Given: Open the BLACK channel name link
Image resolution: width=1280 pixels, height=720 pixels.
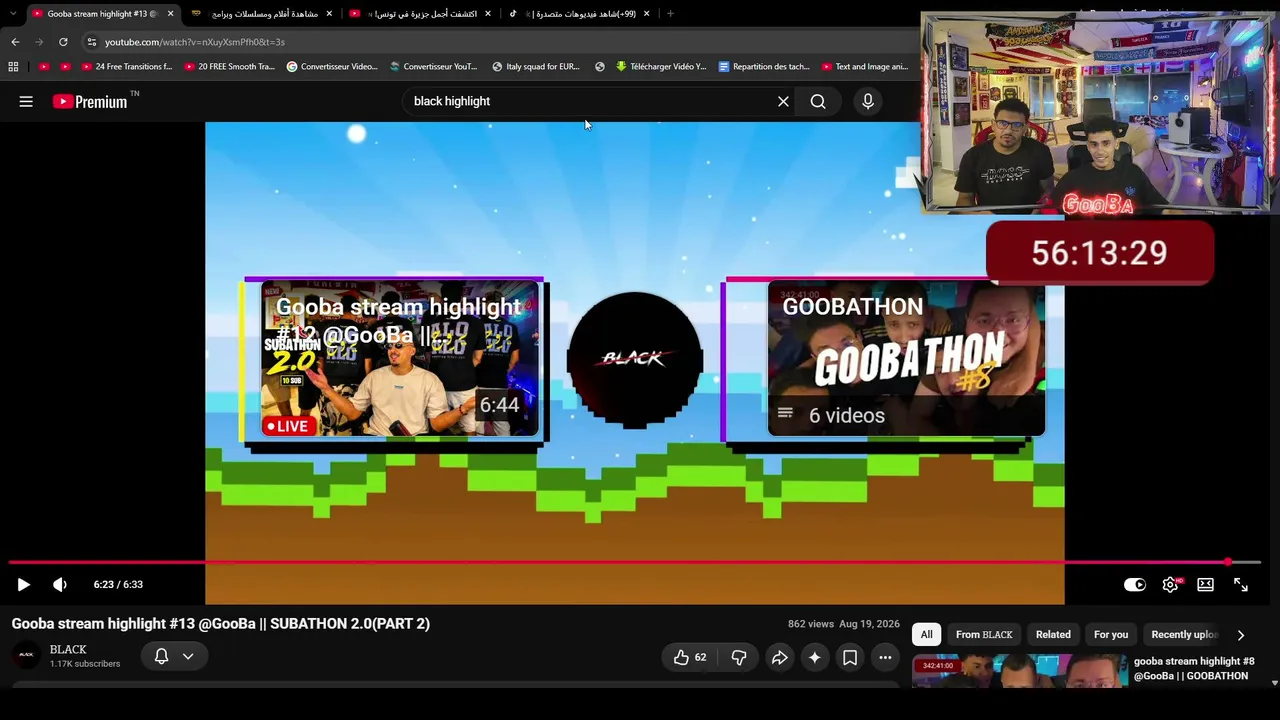Looking at the screenshot, I should [x=68, y=649].
